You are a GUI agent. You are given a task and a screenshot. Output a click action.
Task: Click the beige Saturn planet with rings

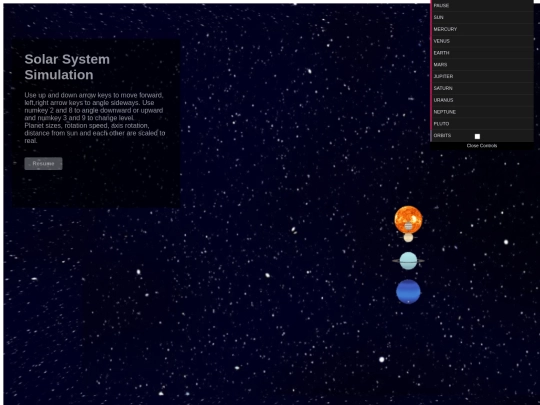pos(408,238)
